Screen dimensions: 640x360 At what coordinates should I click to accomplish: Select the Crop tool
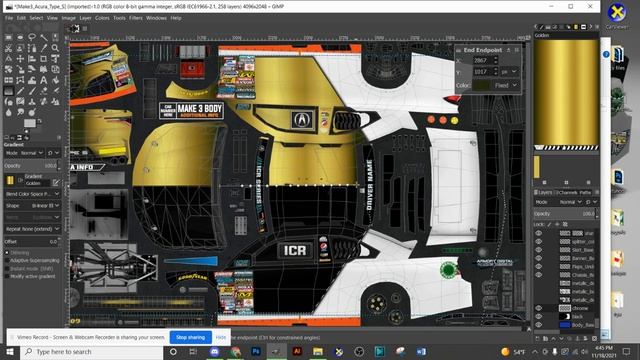tap(44, 59)
